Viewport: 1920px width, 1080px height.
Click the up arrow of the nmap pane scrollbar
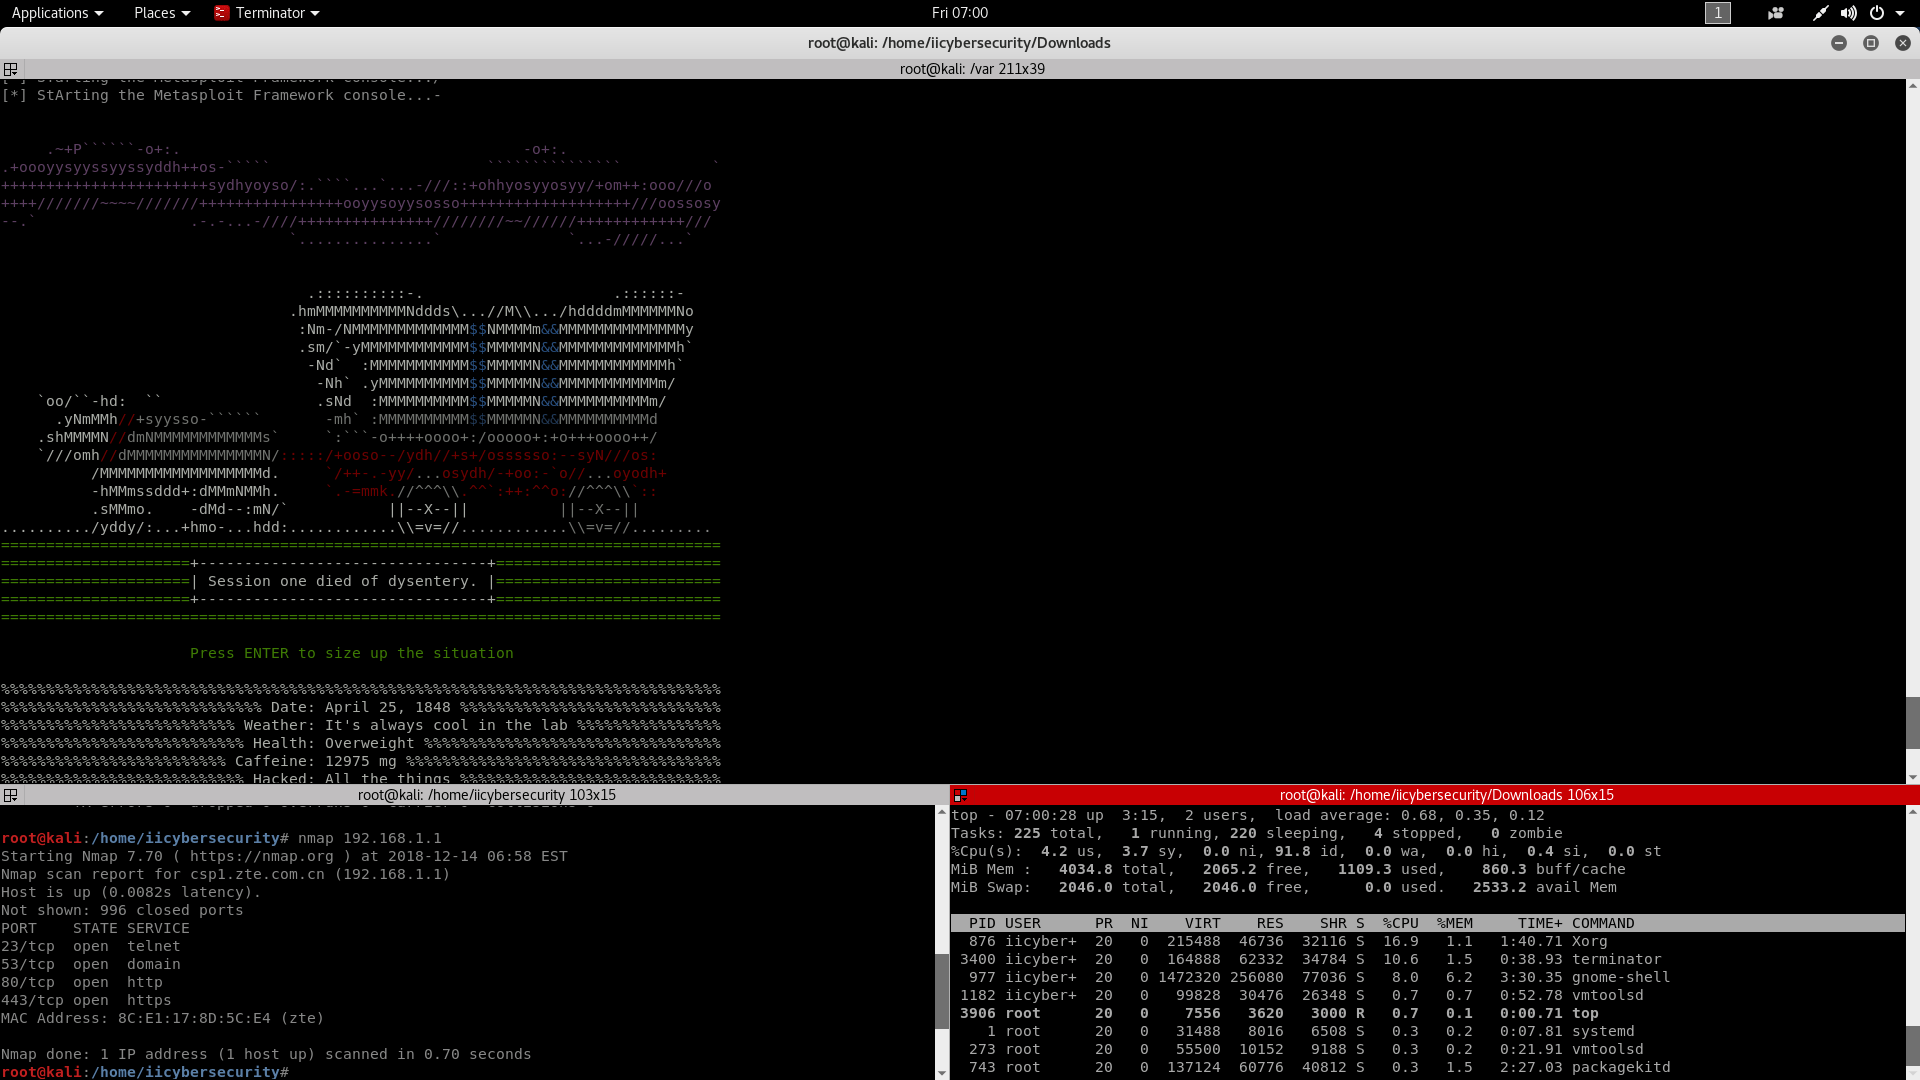point(941,812)
